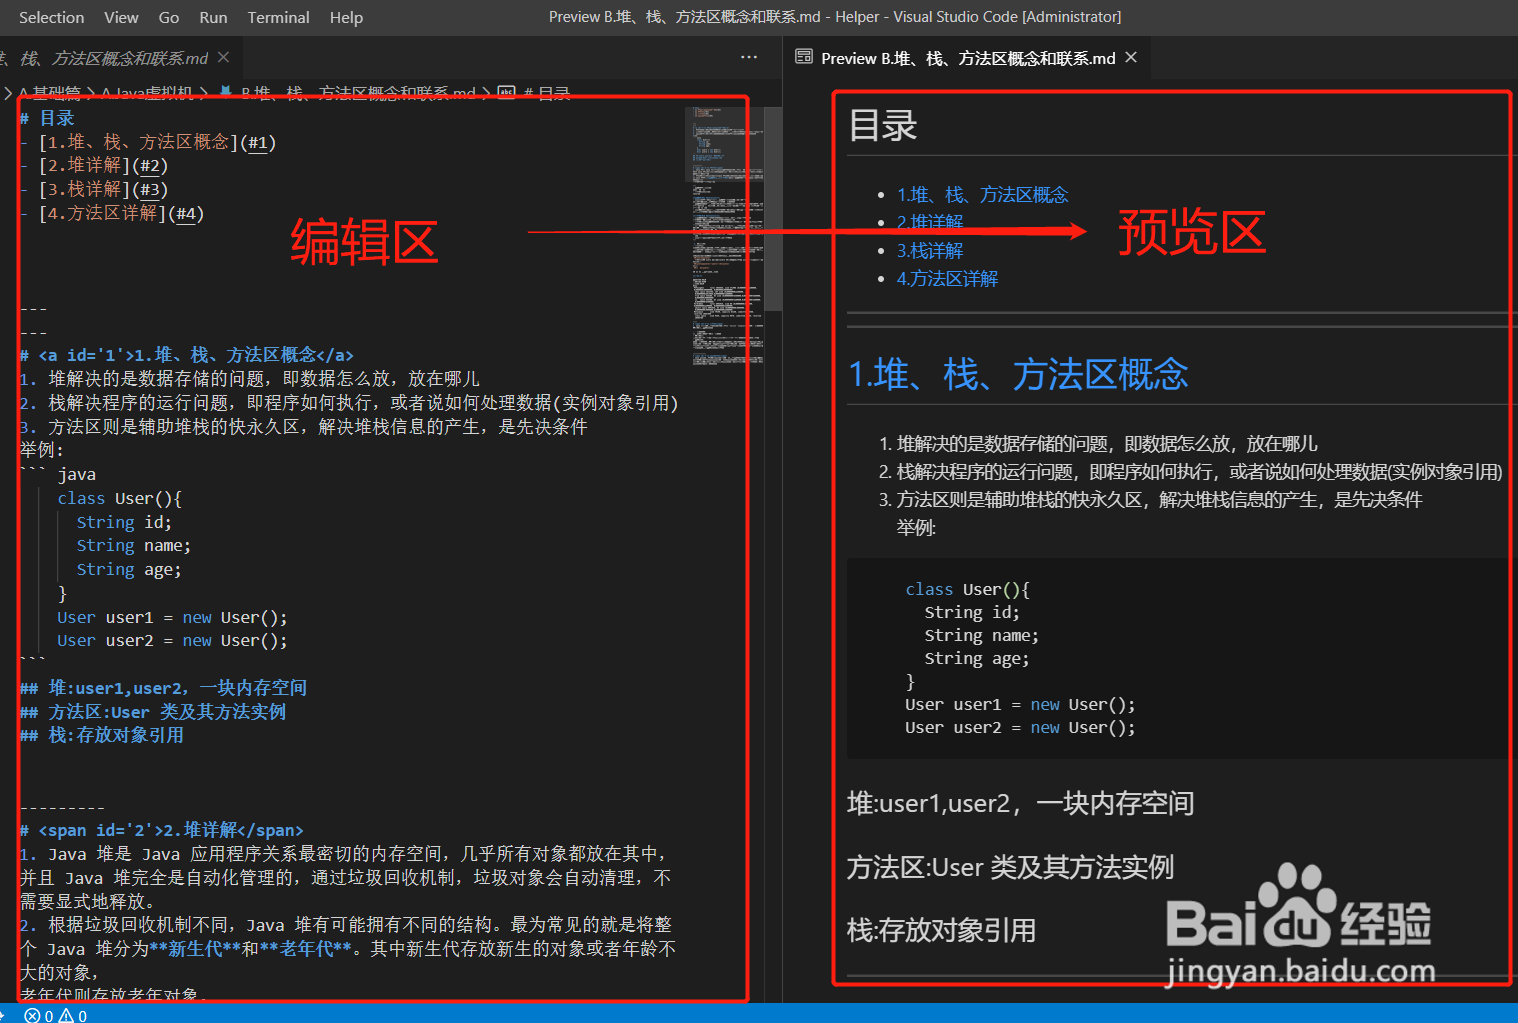This screenshot has height=1023, width=1518.
Task: Click preview heading '方法区:User 类及其方法实例'
Action: click(x=1010, y=867)
